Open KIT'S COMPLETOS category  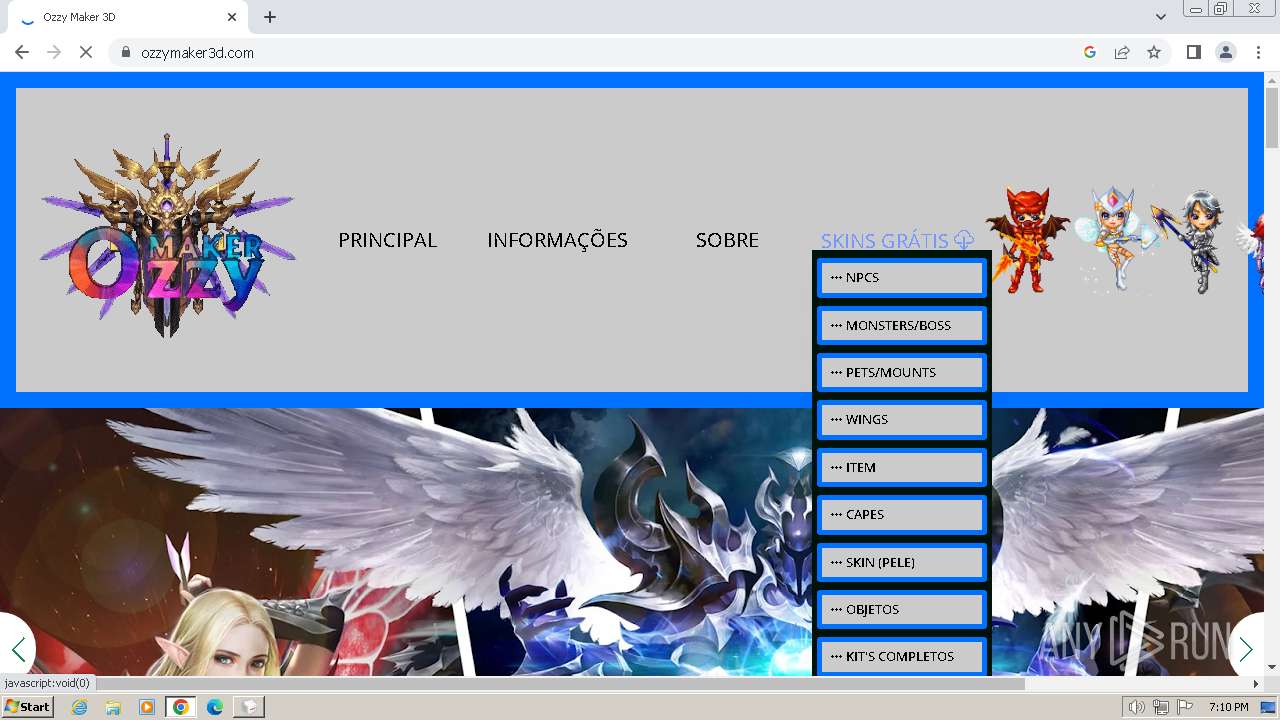tap(902, 656)
